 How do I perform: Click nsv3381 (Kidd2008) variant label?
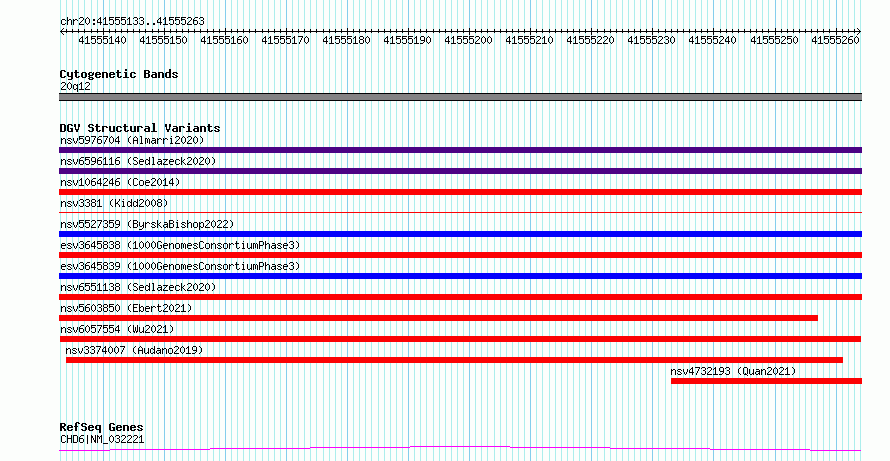[114, 203]
